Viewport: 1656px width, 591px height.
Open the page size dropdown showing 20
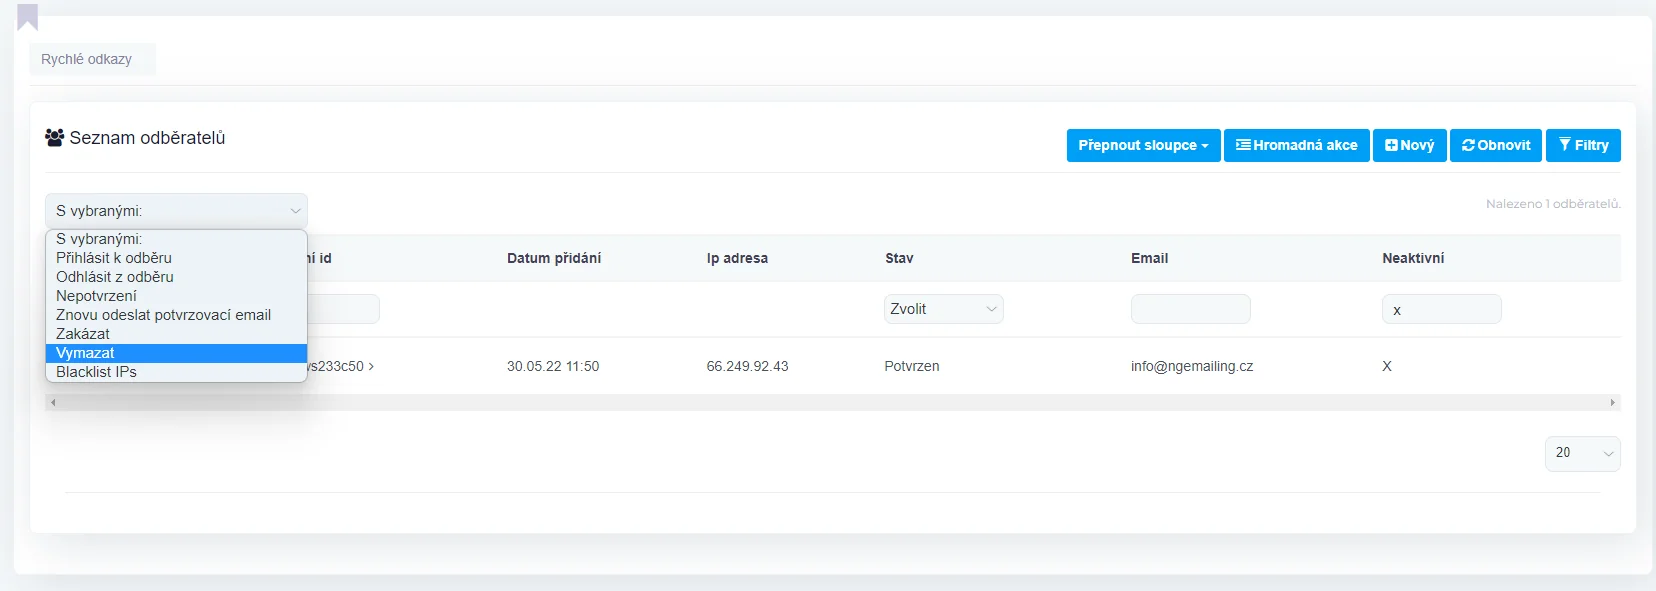[1582, 453]
